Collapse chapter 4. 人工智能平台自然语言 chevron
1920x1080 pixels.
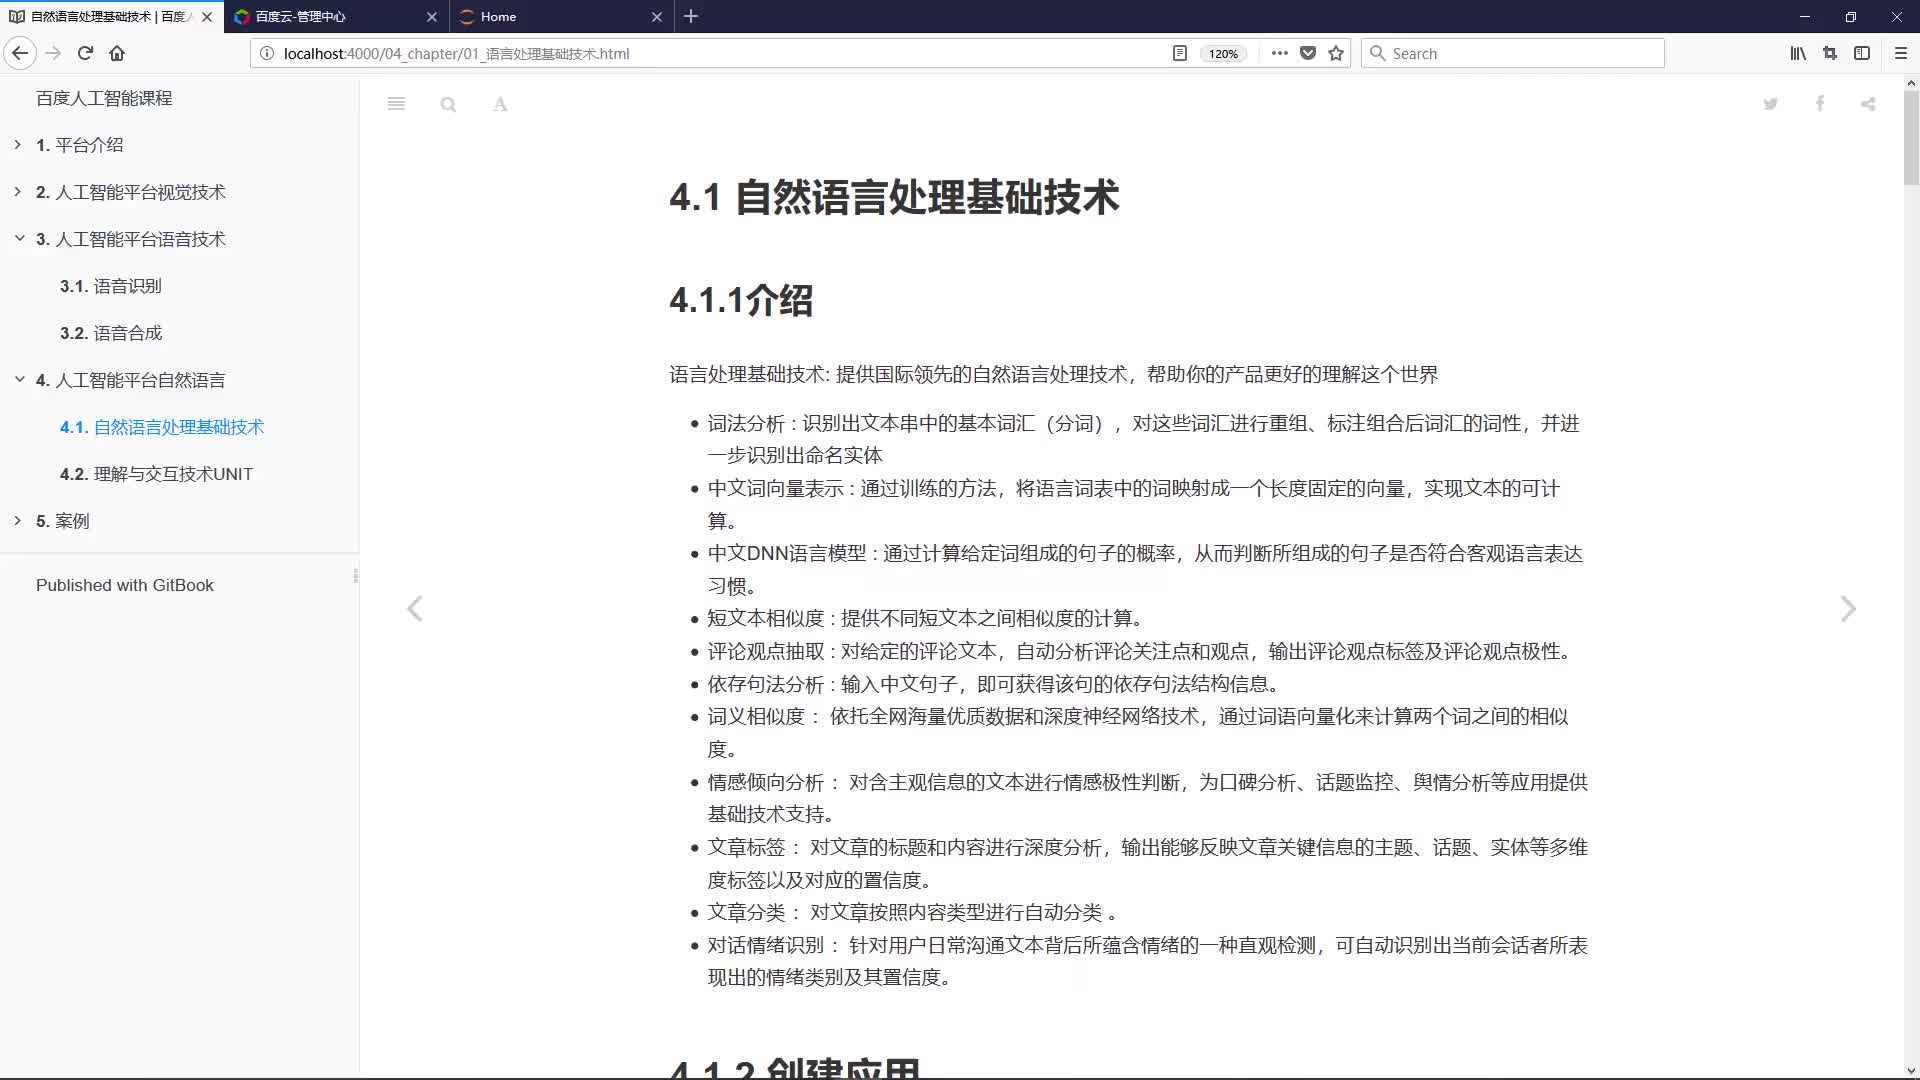pos(19,380)
